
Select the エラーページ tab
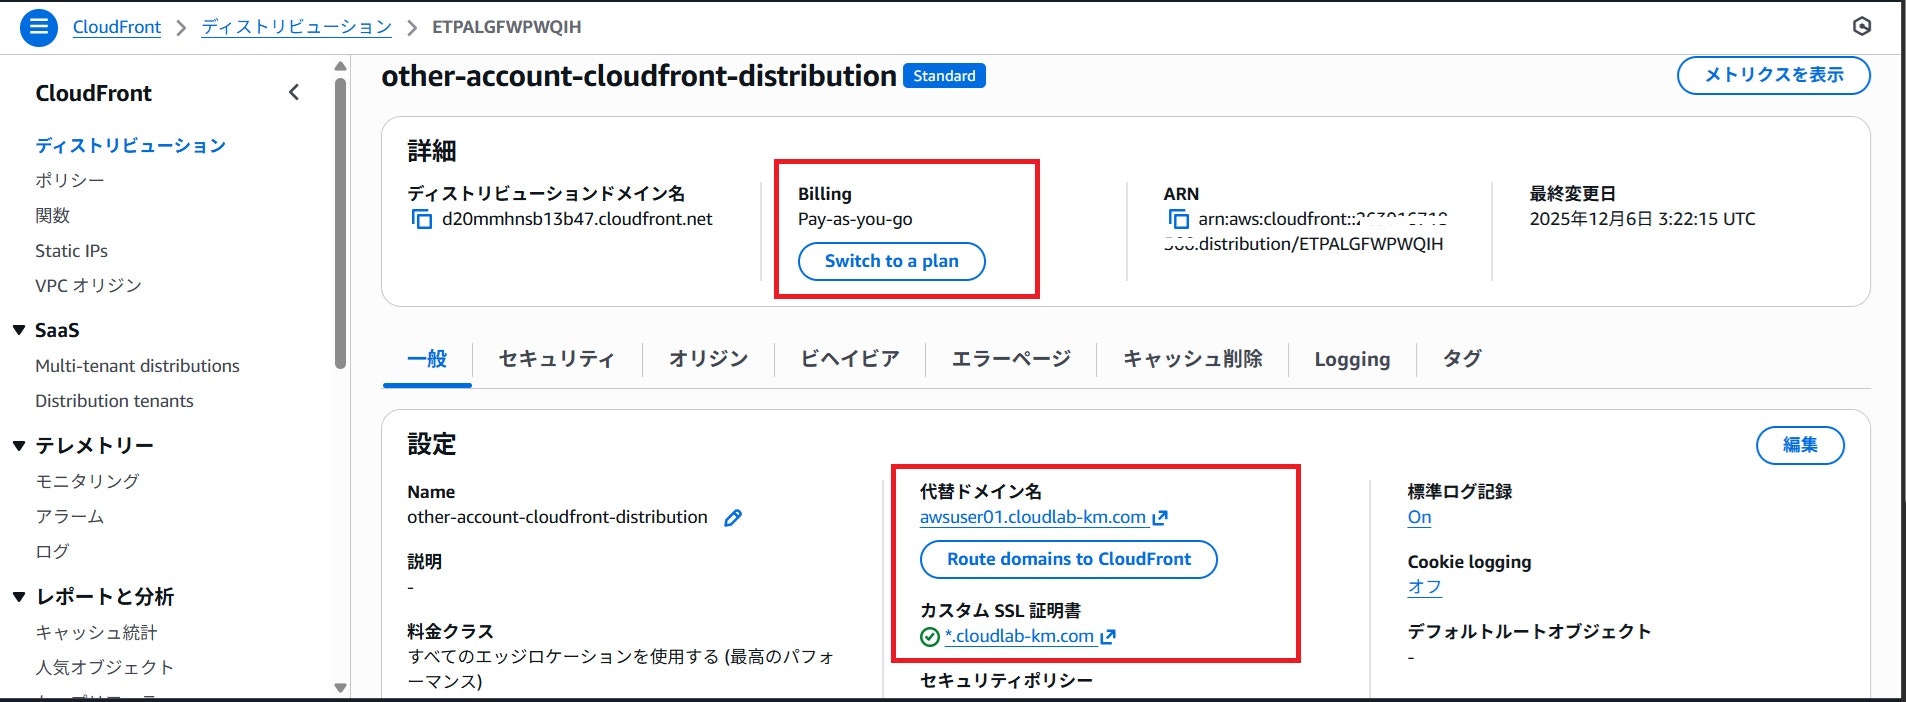(x=1011, y=359)
